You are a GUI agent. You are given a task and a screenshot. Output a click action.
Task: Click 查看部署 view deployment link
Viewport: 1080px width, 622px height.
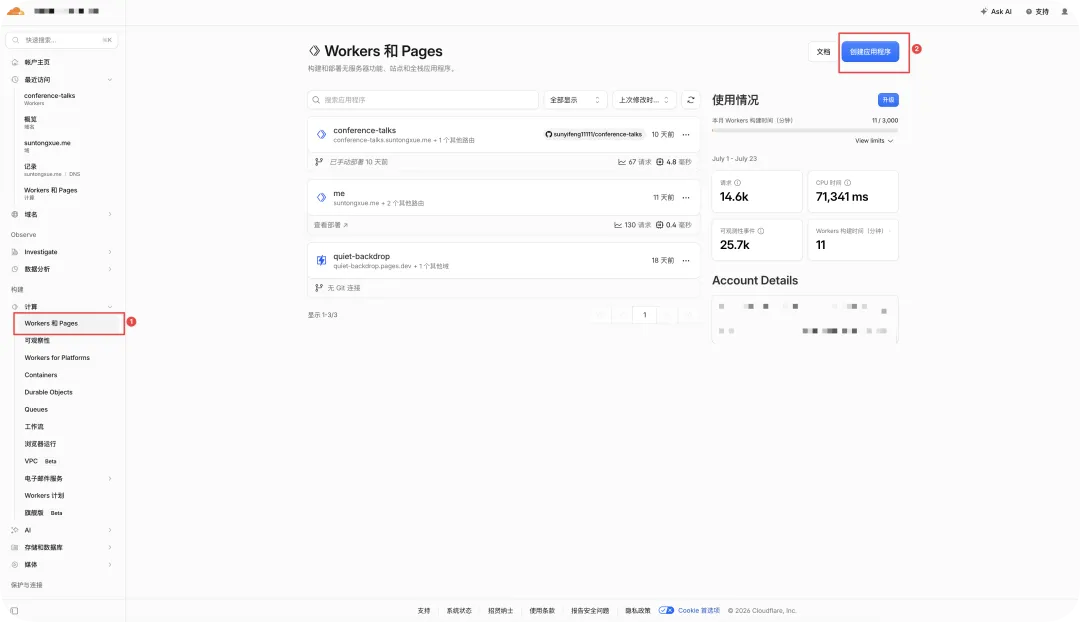331,225
